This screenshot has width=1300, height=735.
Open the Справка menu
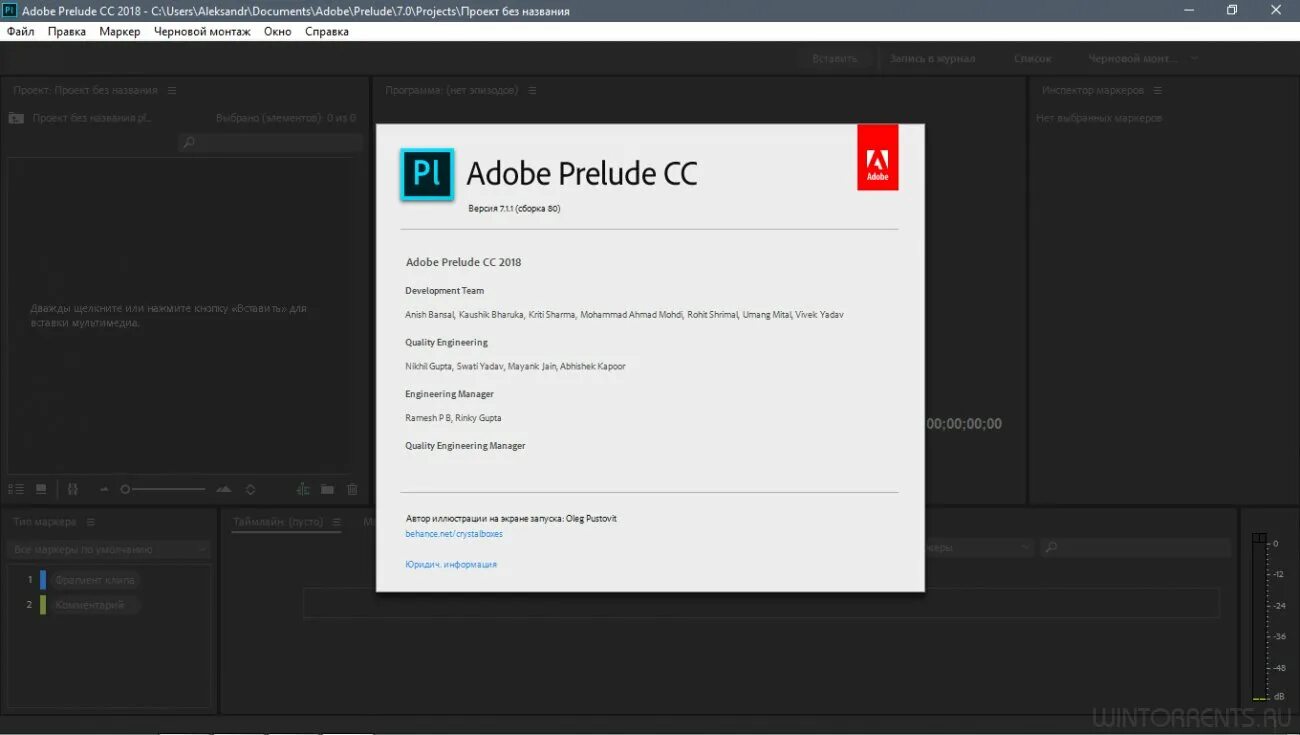(327, 31)
